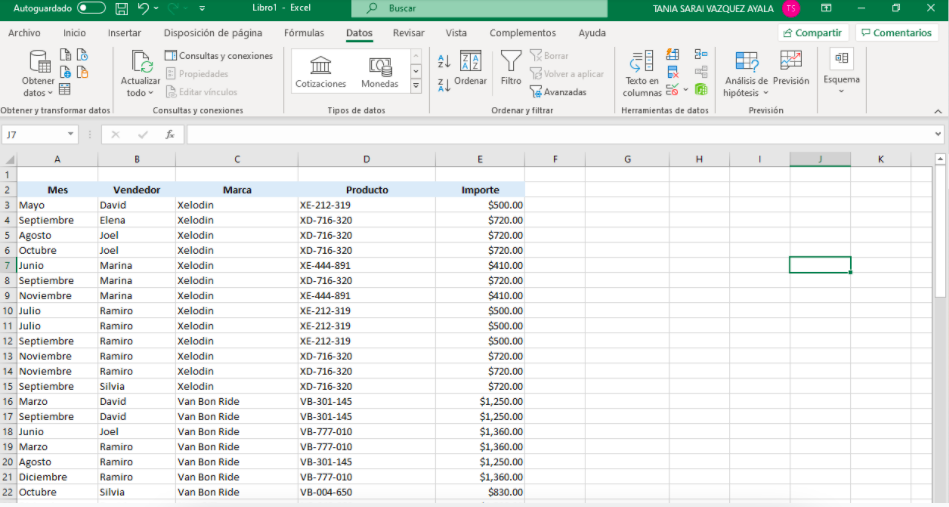Toggle the Autoguardado switch
This screenshot has width=949, height=507.
(x=91, y=8)
